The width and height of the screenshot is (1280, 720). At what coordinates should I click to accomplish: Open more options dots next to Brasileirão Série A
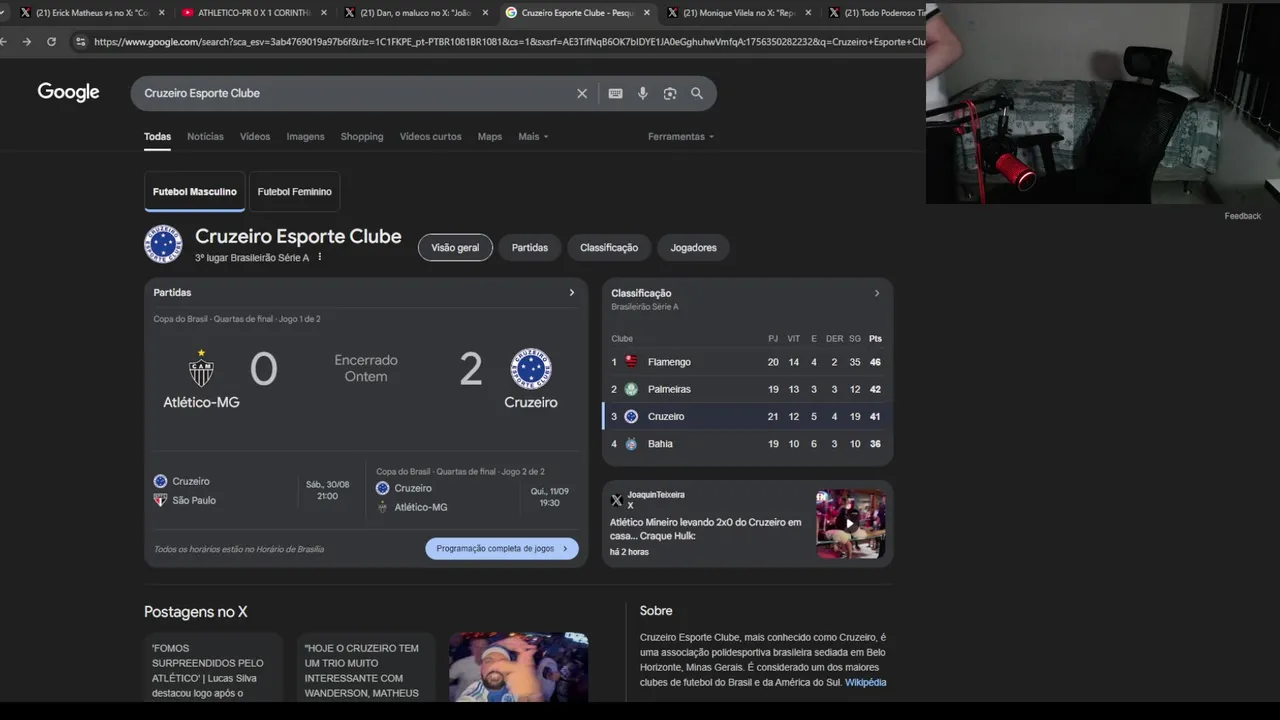coord(320,257)
